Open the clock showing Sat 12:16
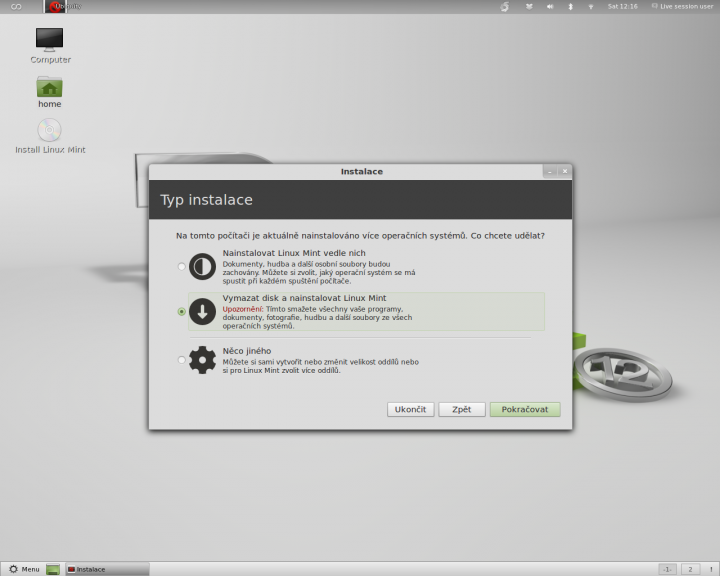 click(622, 6)
